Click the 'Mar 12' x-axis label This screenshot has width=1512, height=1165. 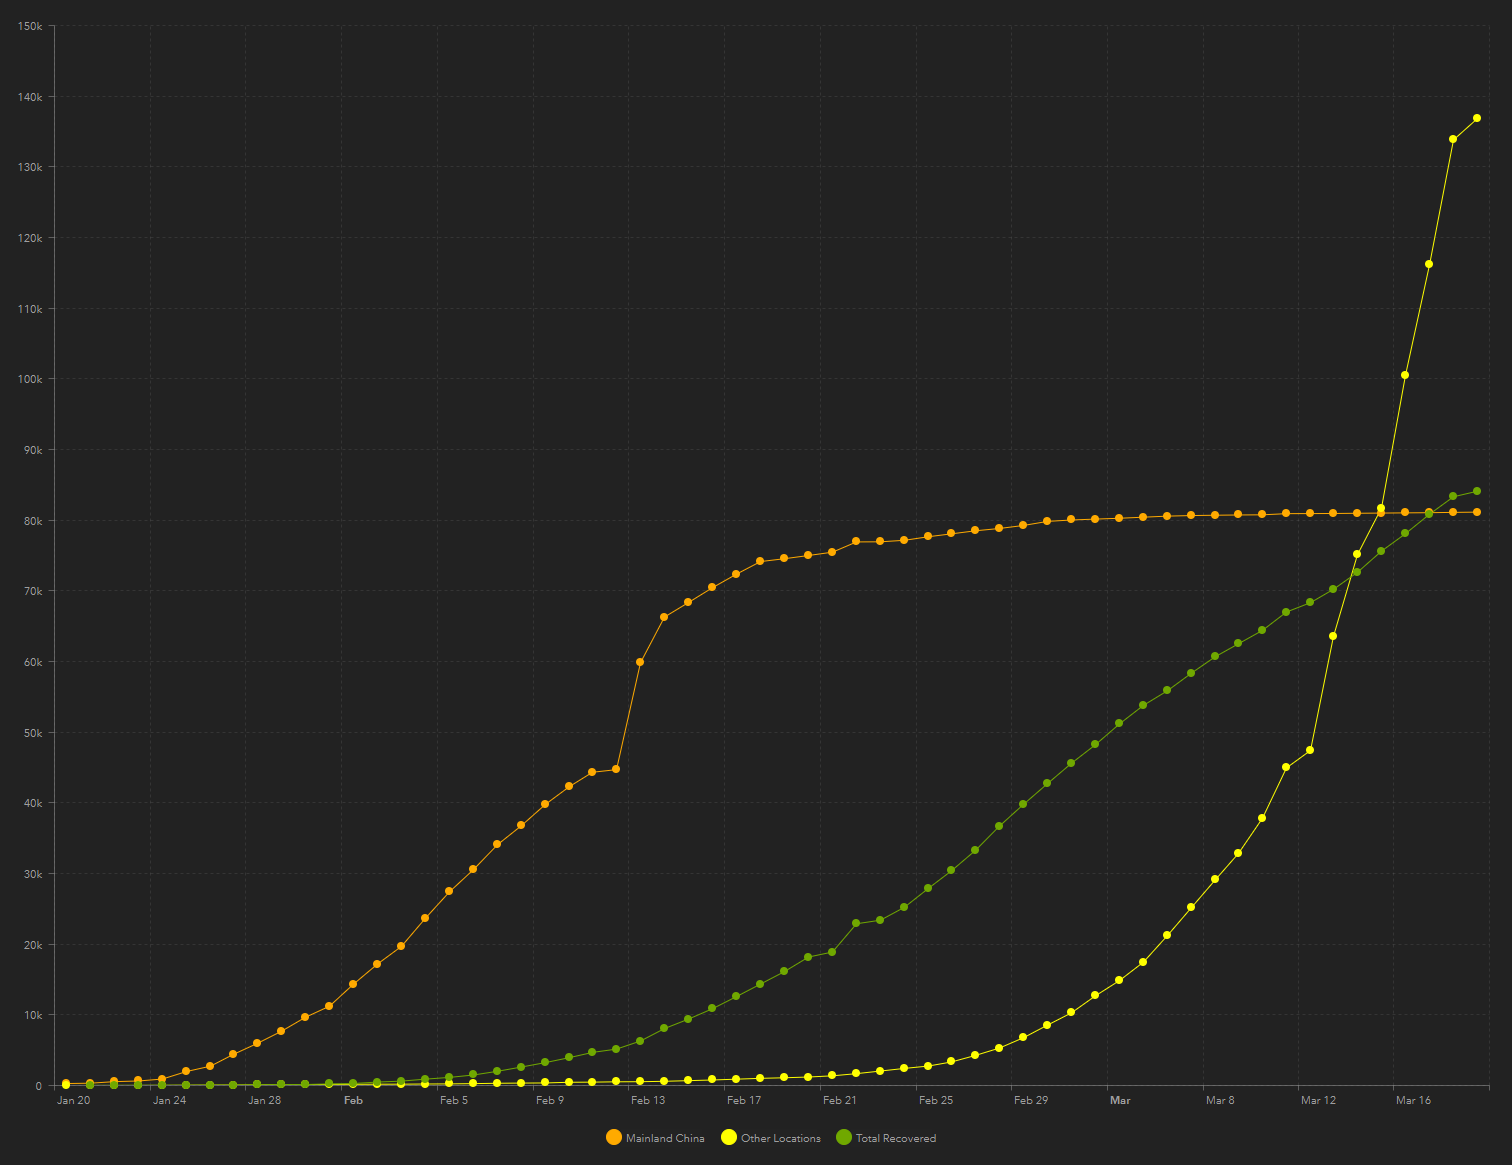tap(1318, 1100)
